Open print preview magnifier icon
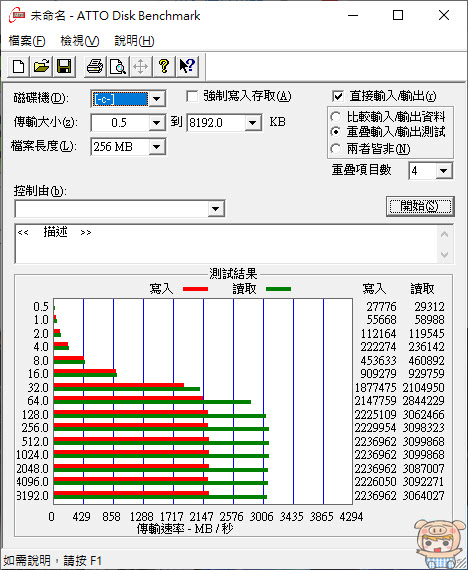 tap(118, 67)
